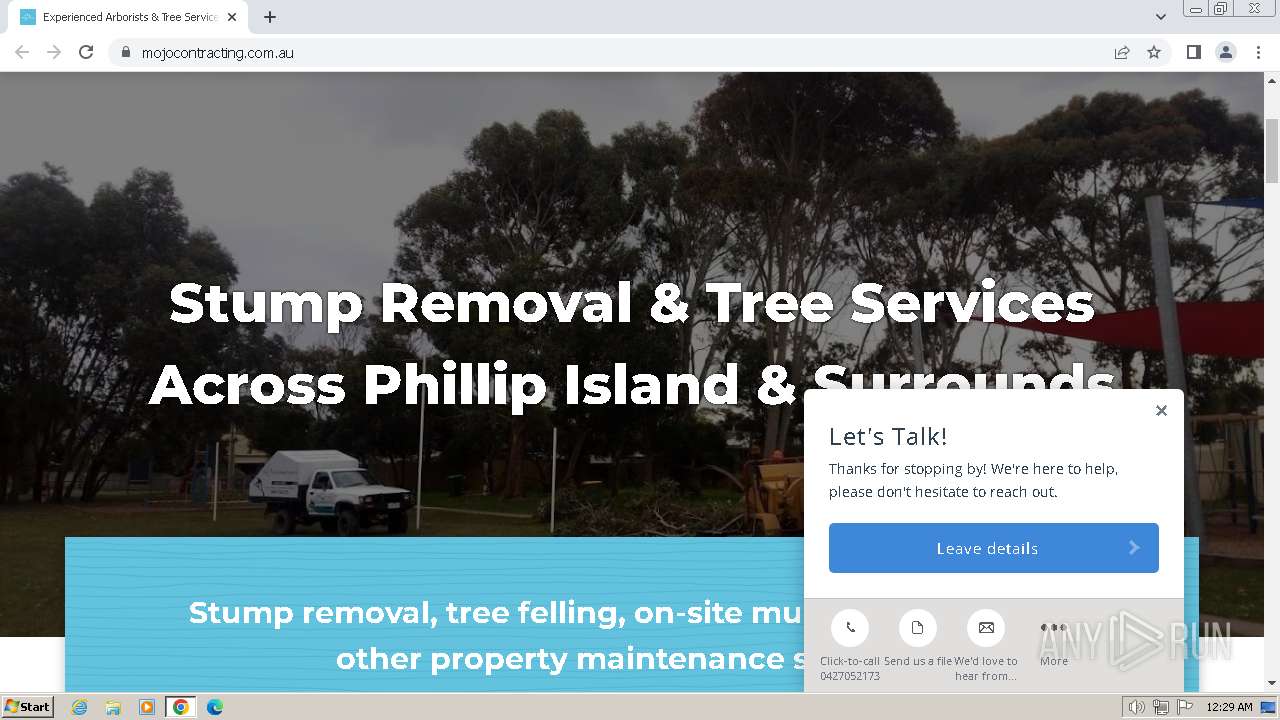Expand the tab search dropdown arrow
The width and height of the screenshot is (1280, 720).
coord(1161,17)
